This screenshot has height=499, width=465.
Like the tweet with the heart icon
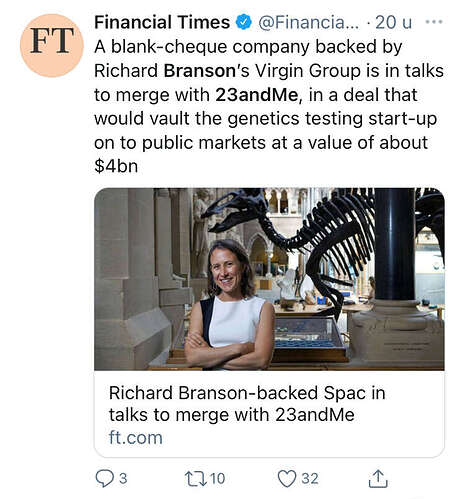(x=287, y=479)
